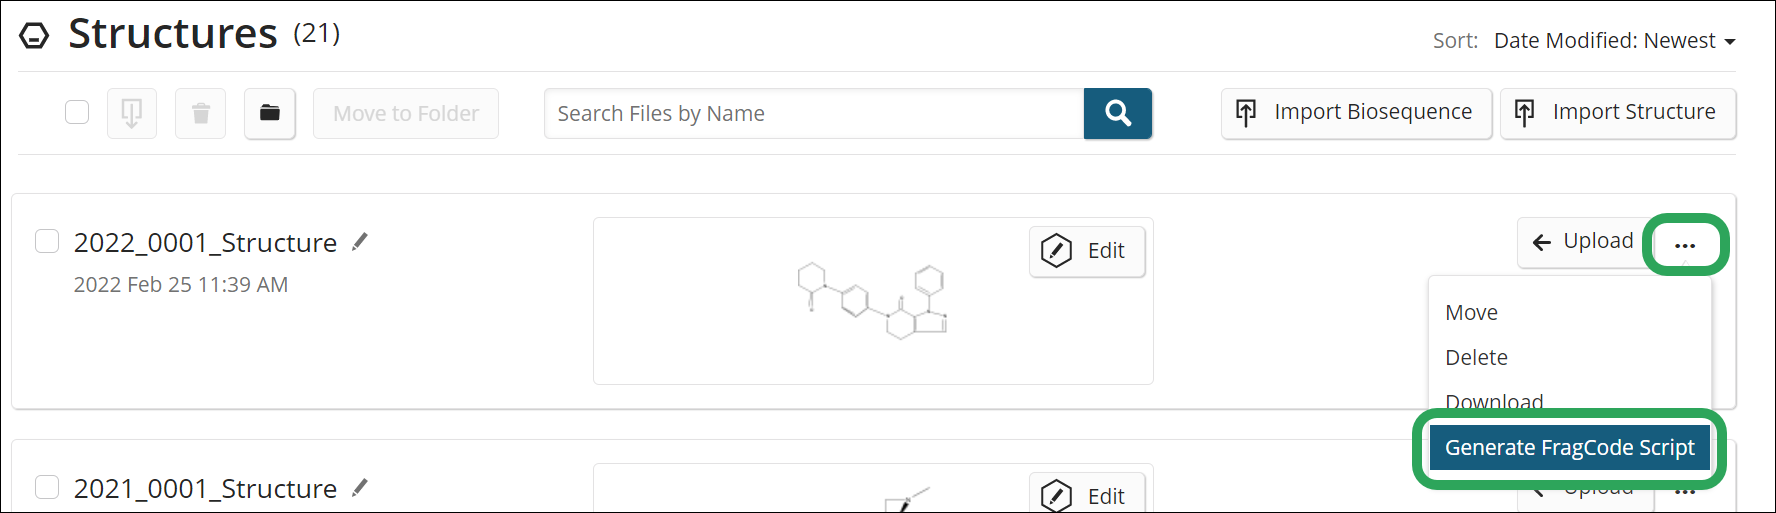Select Generate FragCode Script menu option

pyautogui.click(x=1569, y=448)
